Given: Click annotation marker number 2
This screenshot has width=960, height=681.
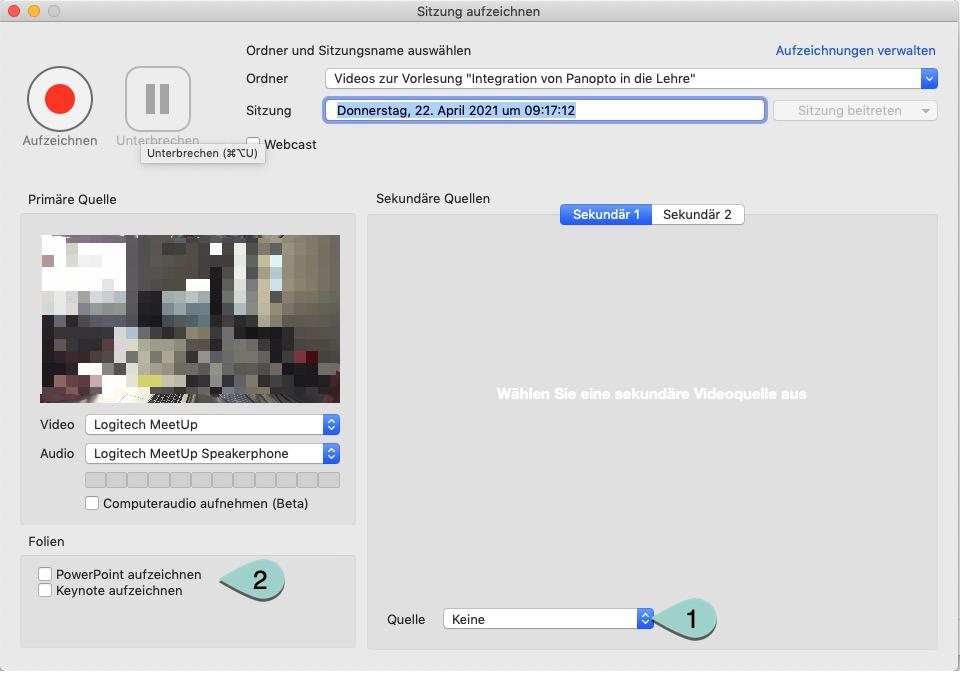Looking at the screenshot, I should tap(259, 581).
